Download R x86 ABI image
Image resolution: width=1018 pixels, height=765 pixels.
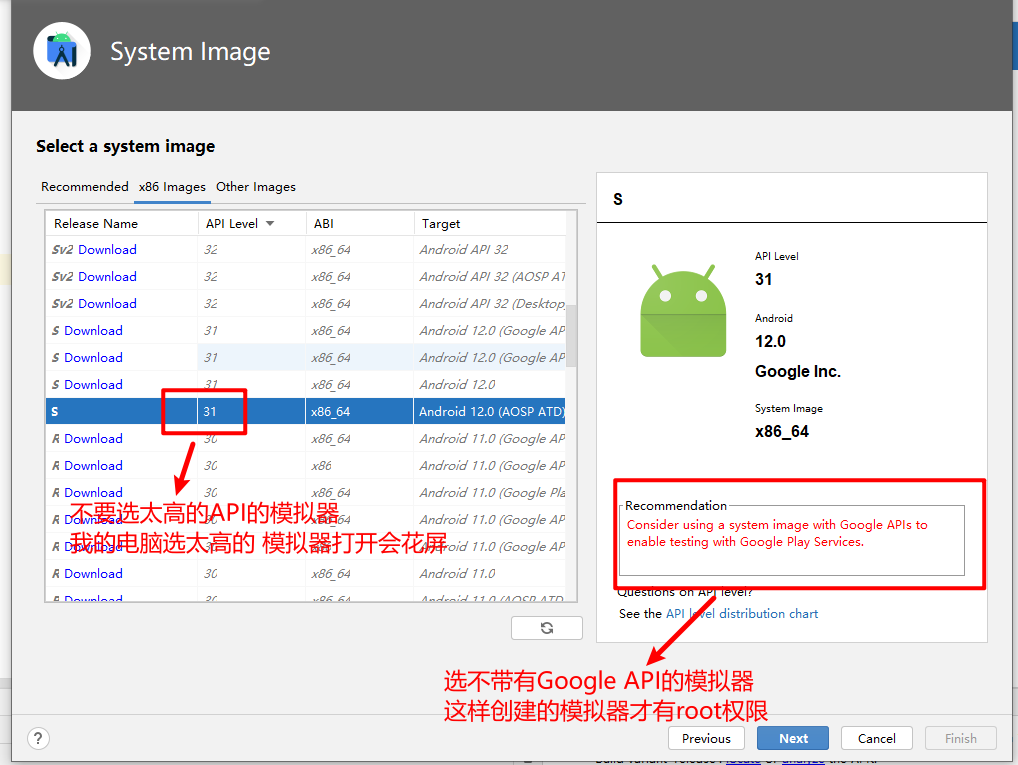93,466
